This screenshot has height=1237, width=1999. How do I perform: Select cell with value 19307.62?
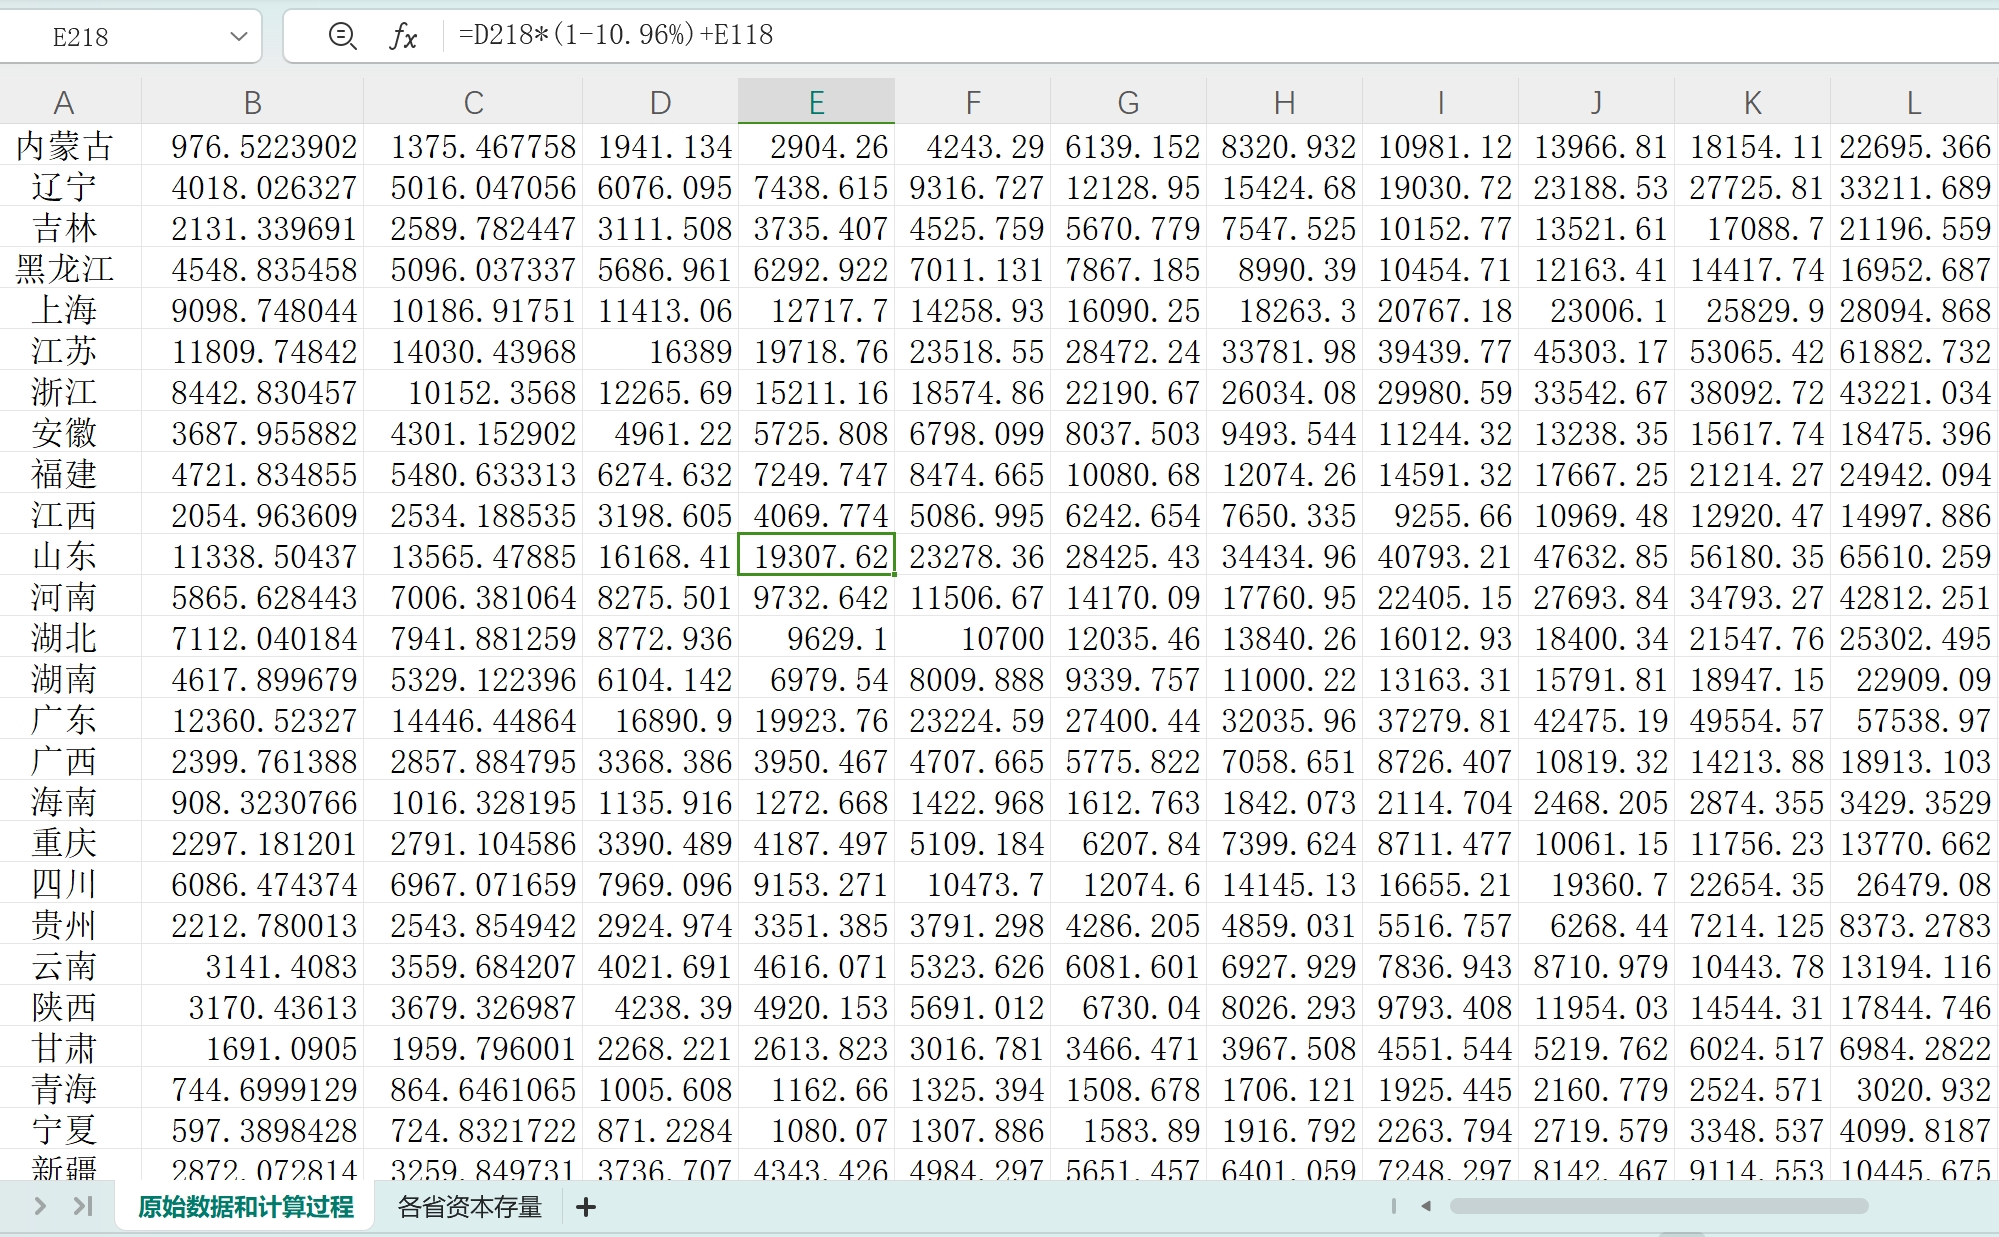point(816,557)
